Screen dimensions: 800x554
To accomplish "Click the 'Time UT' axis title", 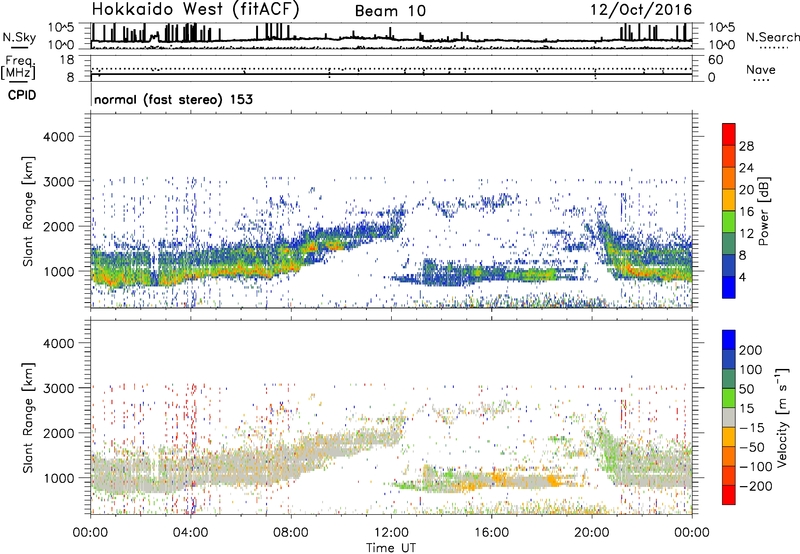I will pyautogui.click(x=391, y=548).
